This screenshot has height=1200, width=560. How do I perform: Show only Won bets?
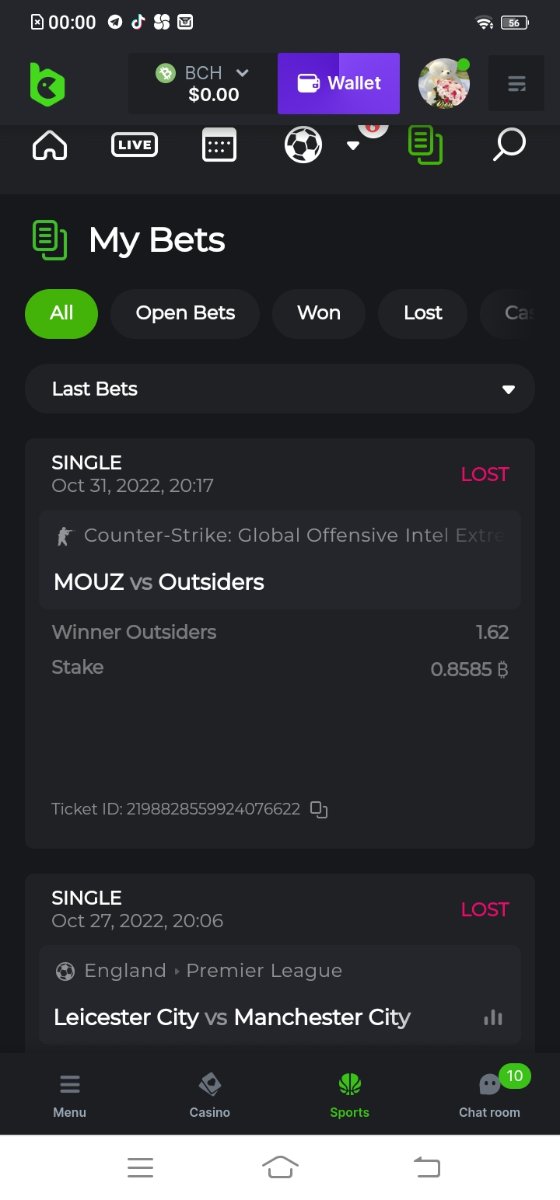pos(319,313)
